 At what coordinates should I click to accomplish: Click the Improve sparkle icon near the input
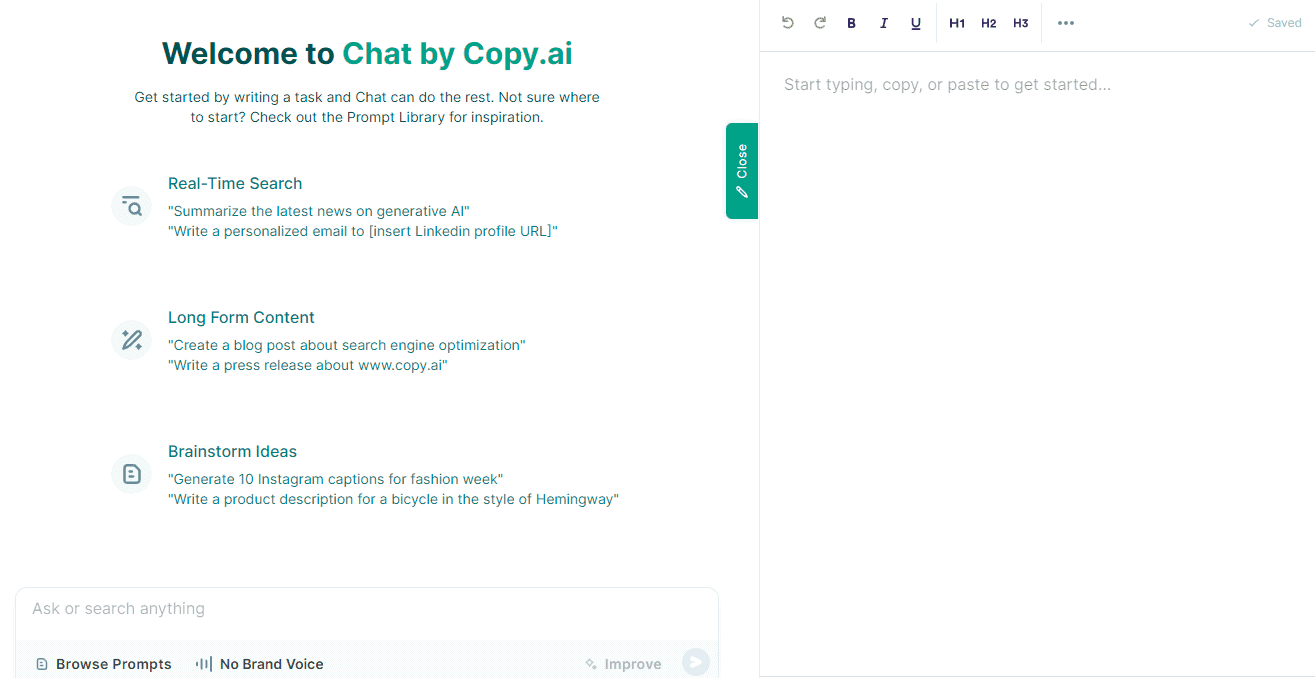(x=591, y=663)
